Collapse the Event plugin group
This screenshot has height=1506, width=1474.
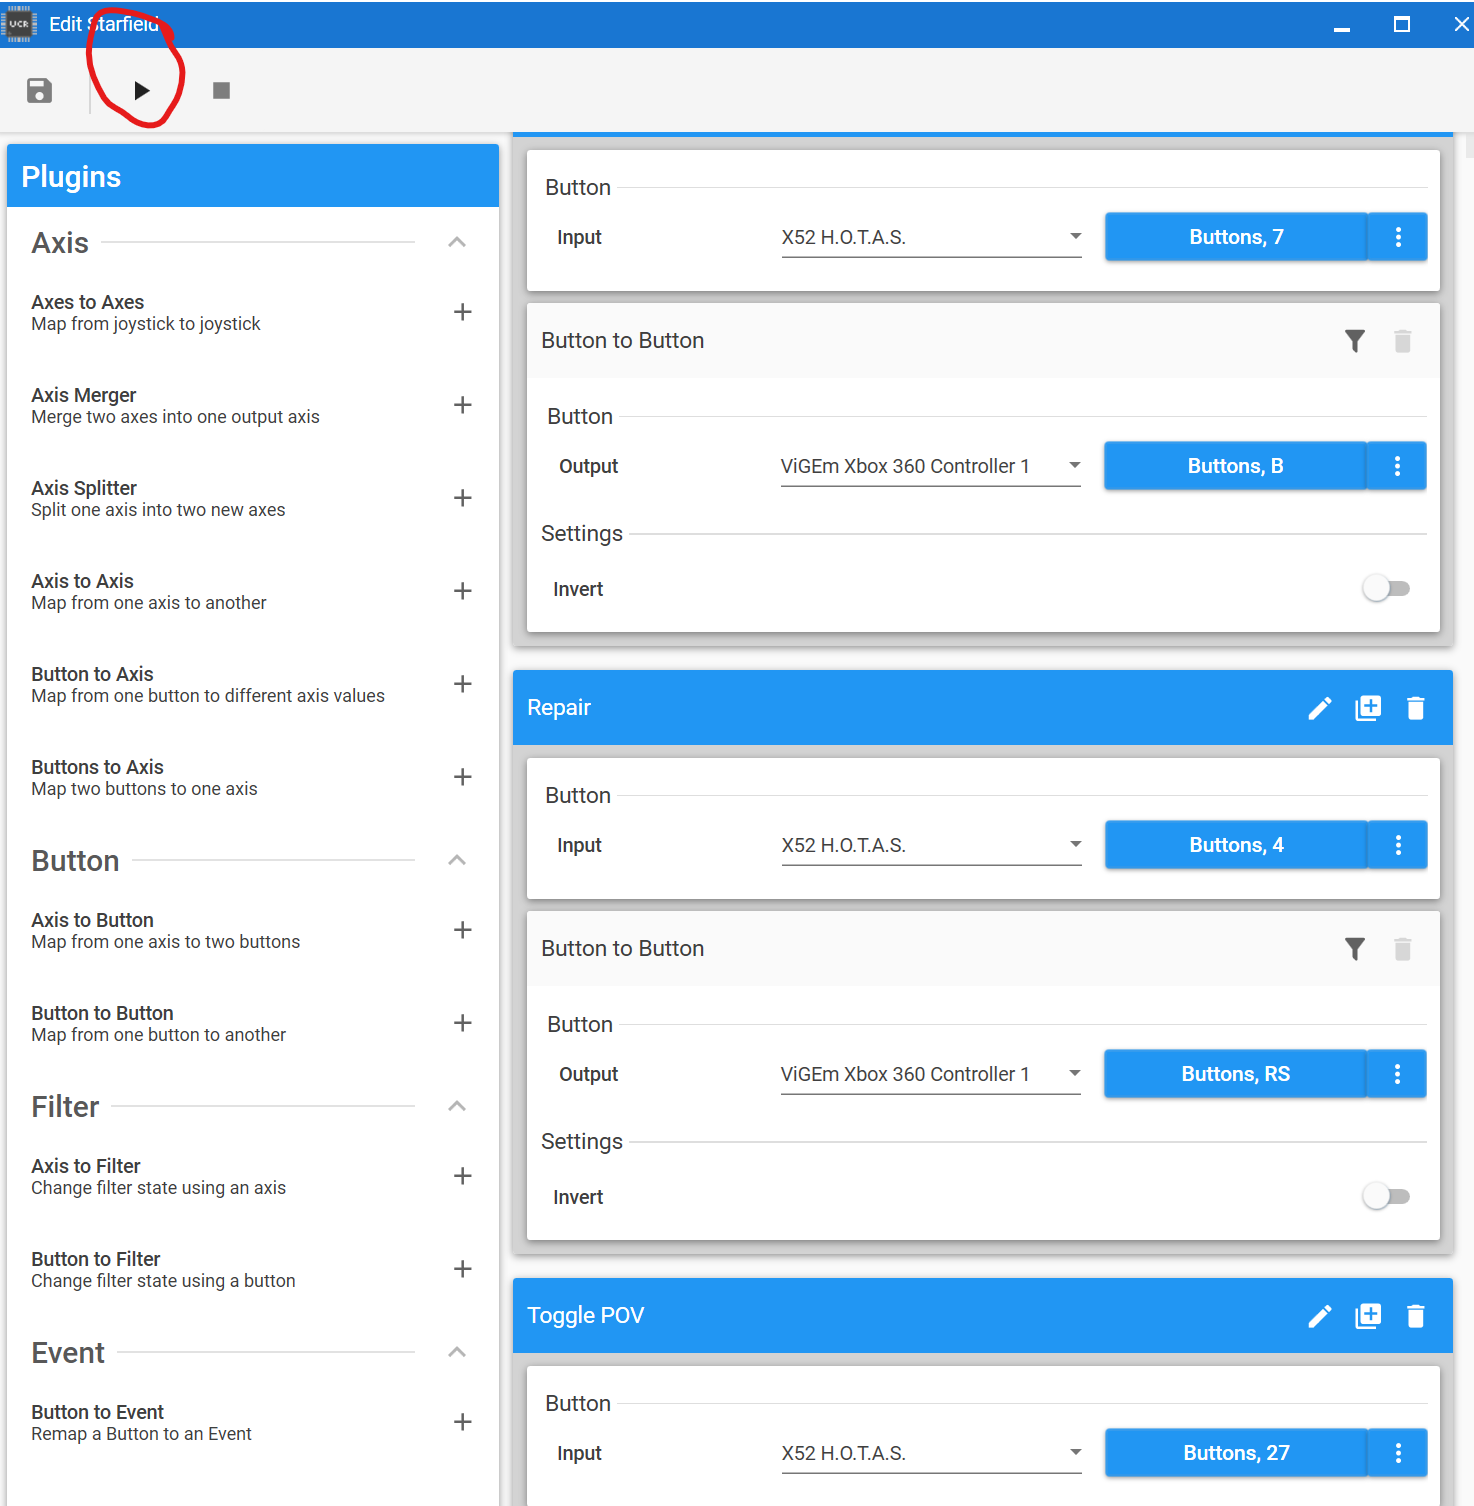coord(457,1352)
